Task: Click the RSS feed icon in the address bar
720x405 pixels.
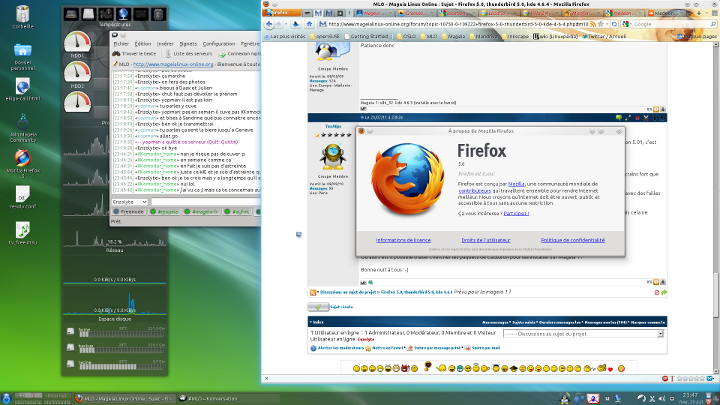Action: (593, 24)
